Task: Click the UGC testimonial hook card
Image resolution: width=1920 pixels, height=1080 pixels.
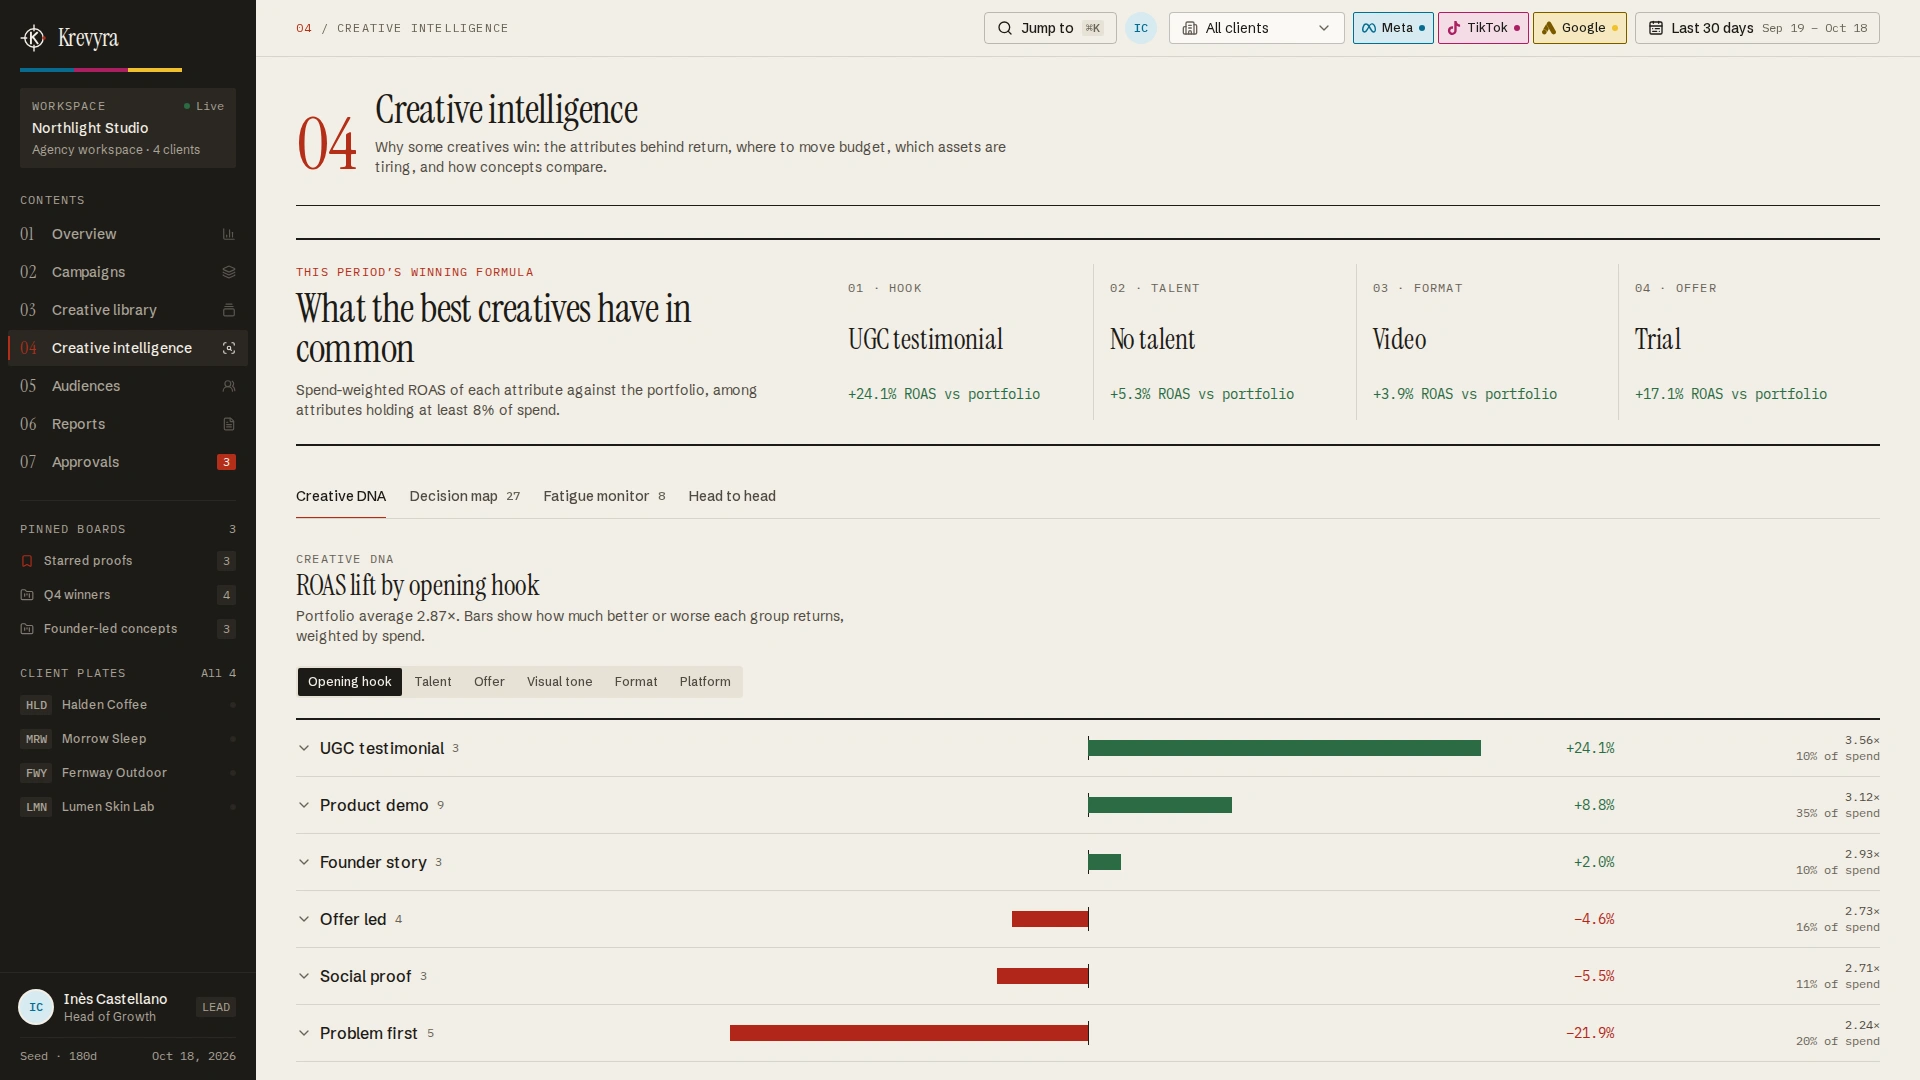Action: pos(962,342)
